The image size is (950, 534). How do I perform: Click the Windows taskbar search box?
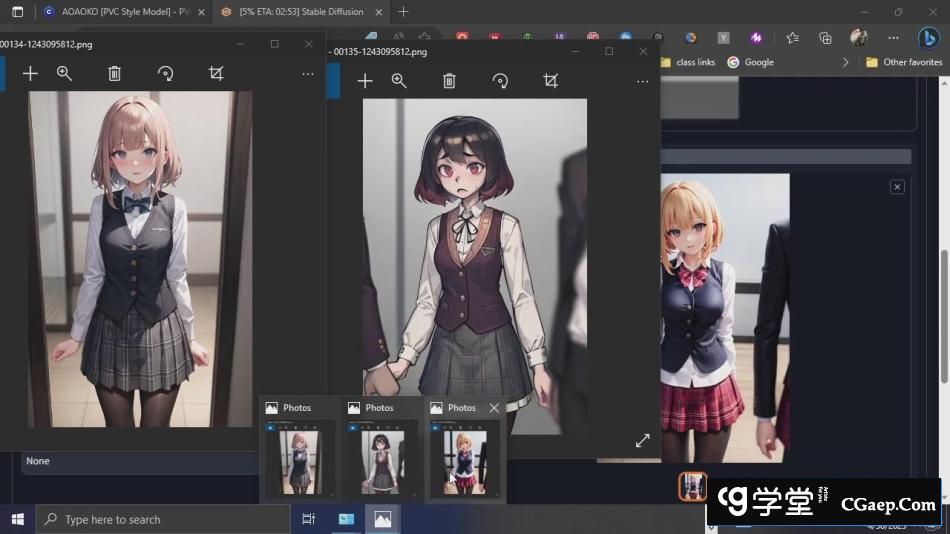(164, 519)
